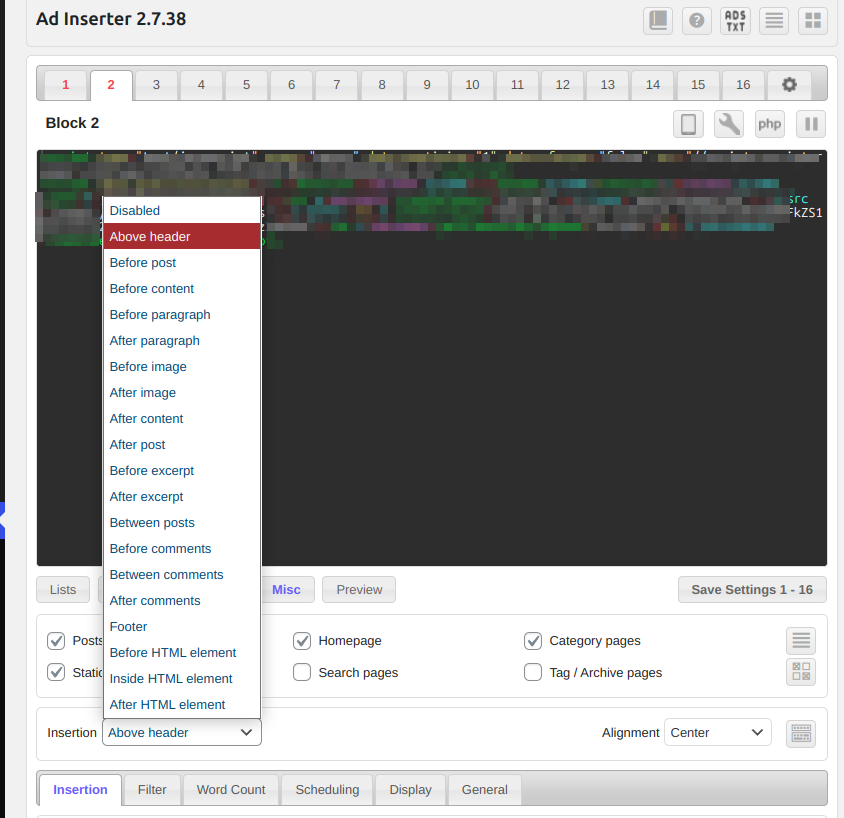The height and width of the screenshot is (818, 844).
Task: Uncheck the Category pages checkbox
Action: [x=533, y=641]
